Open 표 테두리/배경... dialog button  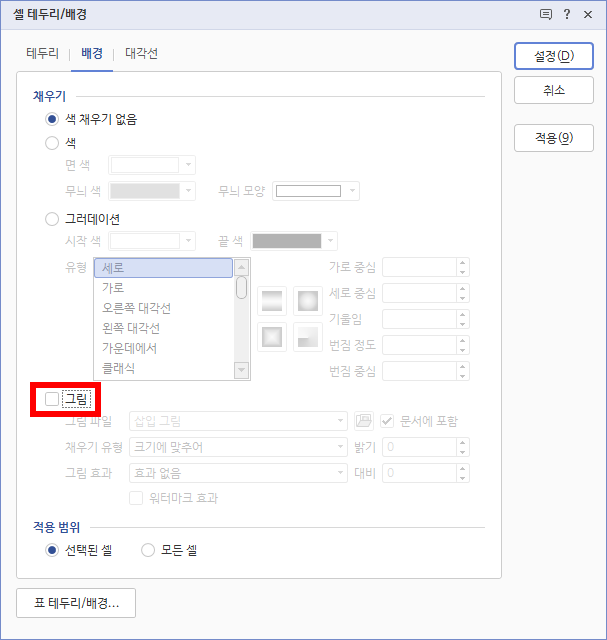pyautogui.click(x=76, y=603)
